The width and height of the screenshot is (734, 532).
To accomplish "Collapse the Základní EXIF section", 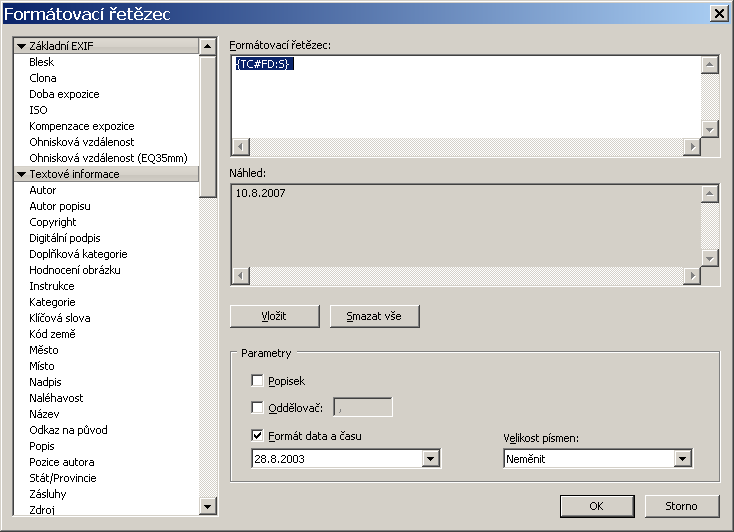I will click(21, 46).
